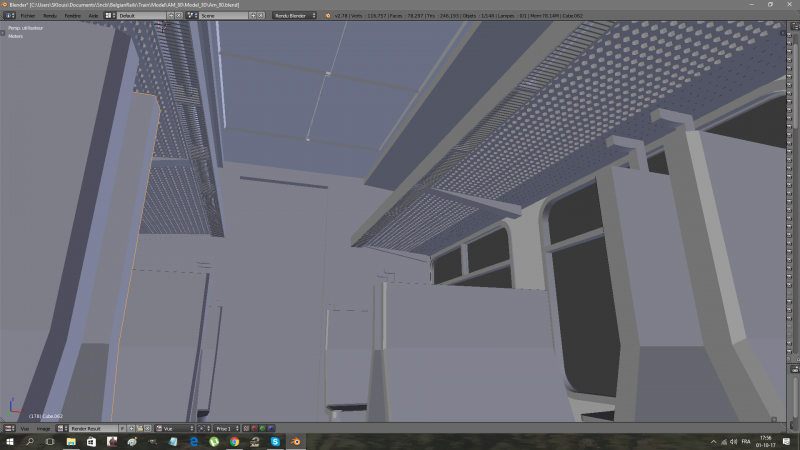Delete the Default screen layout
The width and height of the screenshot is (800, 450).
tap(179, 15)
